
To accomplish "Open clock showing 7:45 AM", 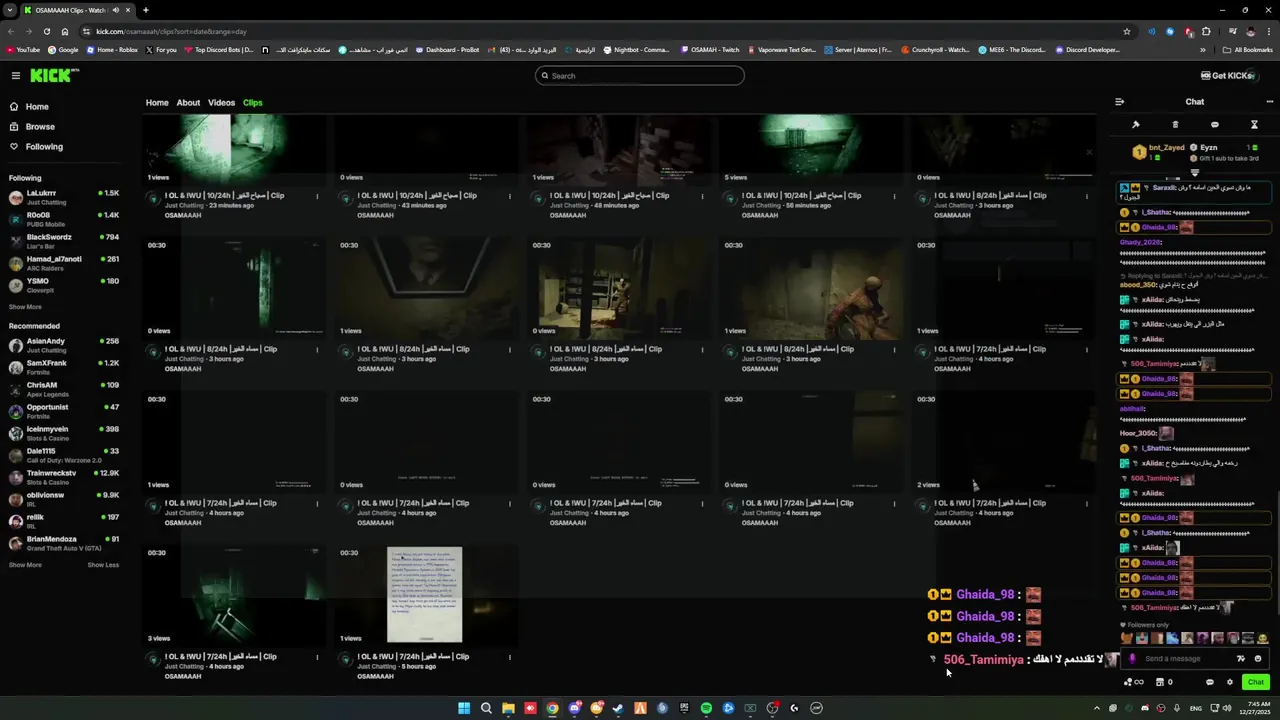I will [x=1254, y=708].
